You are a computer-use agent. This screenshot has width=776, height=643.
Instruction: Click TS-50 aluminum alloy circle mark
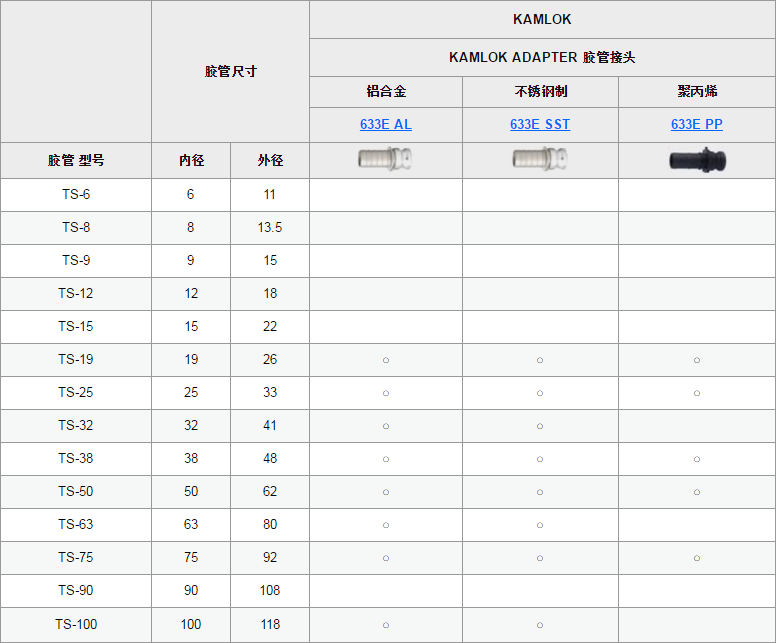[x=386, y=493]
